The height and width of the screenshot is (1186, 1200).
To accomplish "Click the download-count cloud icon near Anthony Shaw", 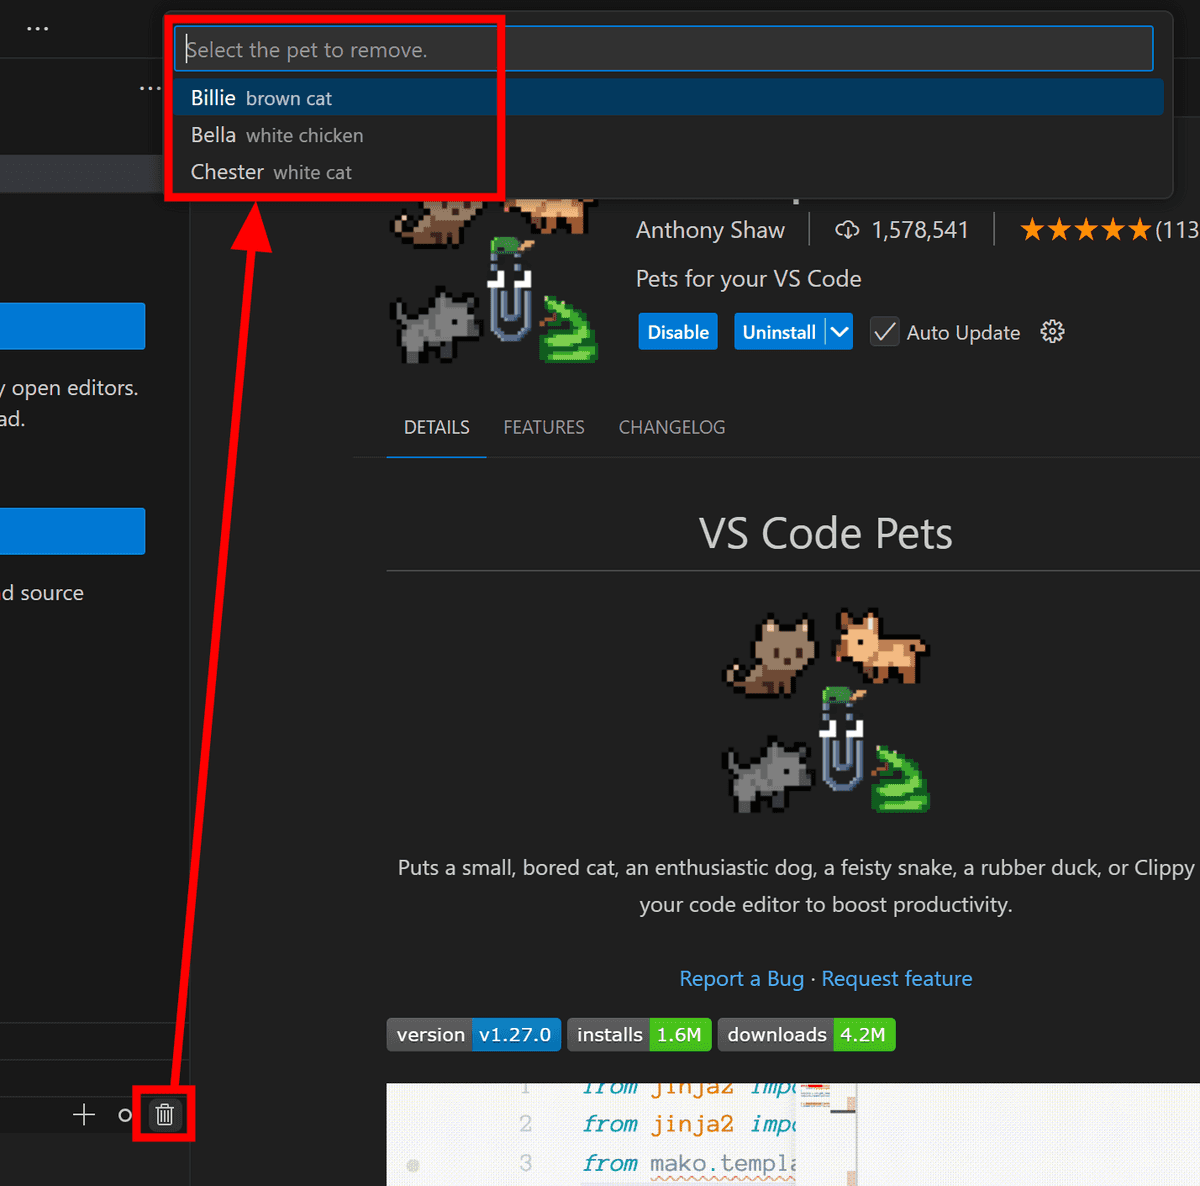I will (x=847, y=229).
